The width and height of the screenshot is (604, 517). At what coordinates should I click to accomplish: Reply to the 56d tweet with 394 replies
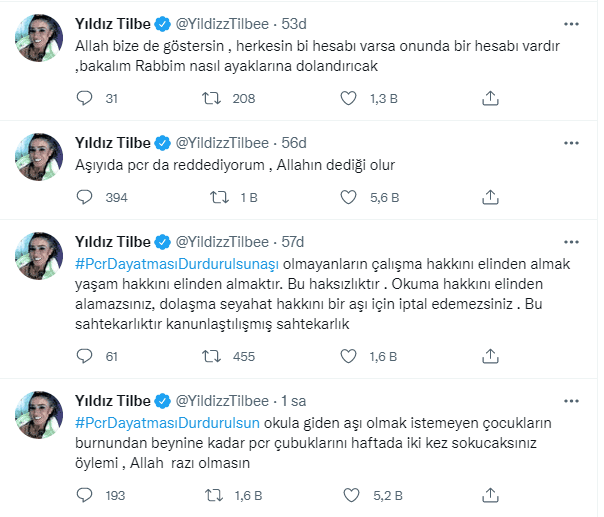[x=86, y=197]
